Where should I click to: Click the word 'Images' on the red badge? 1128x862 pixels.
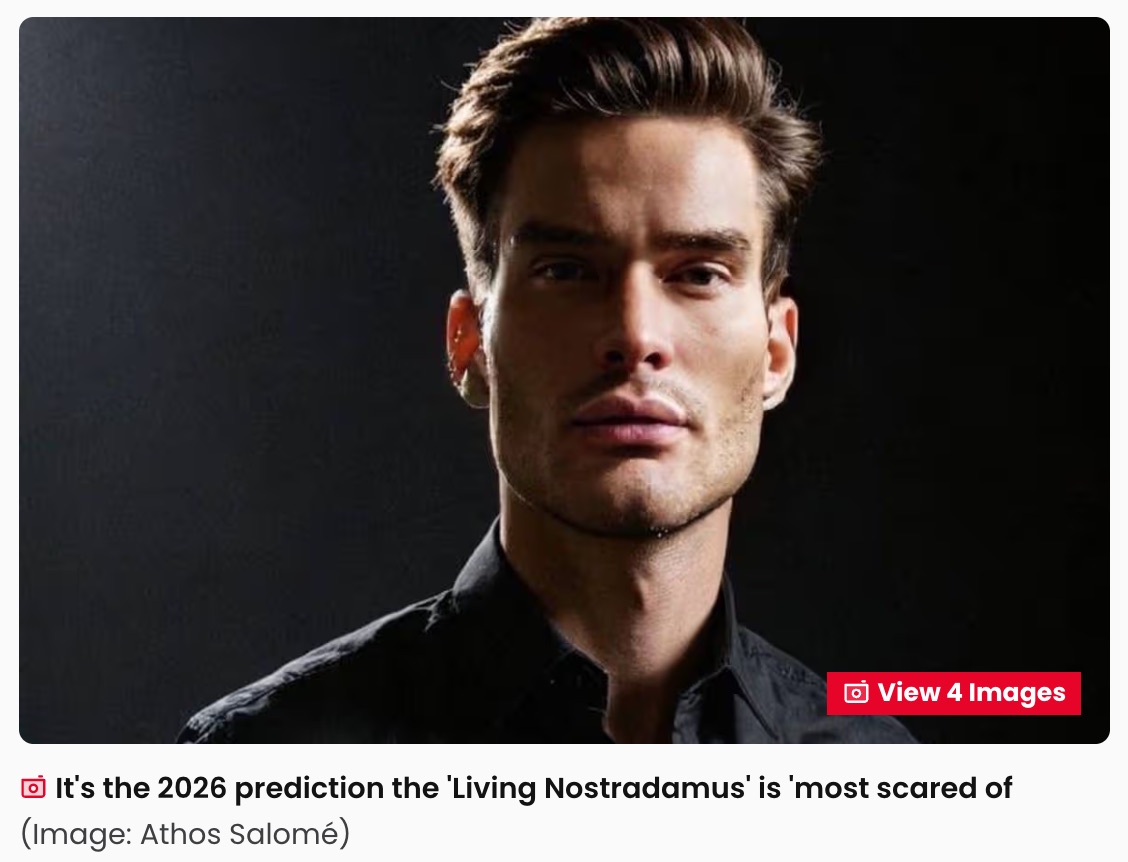(x=1016, y=693)
